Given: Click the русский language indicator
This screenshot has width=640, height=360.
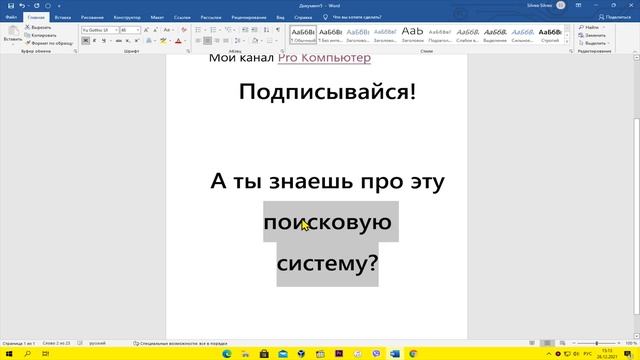Looking at the screenshot, I should tap(97, 343).
